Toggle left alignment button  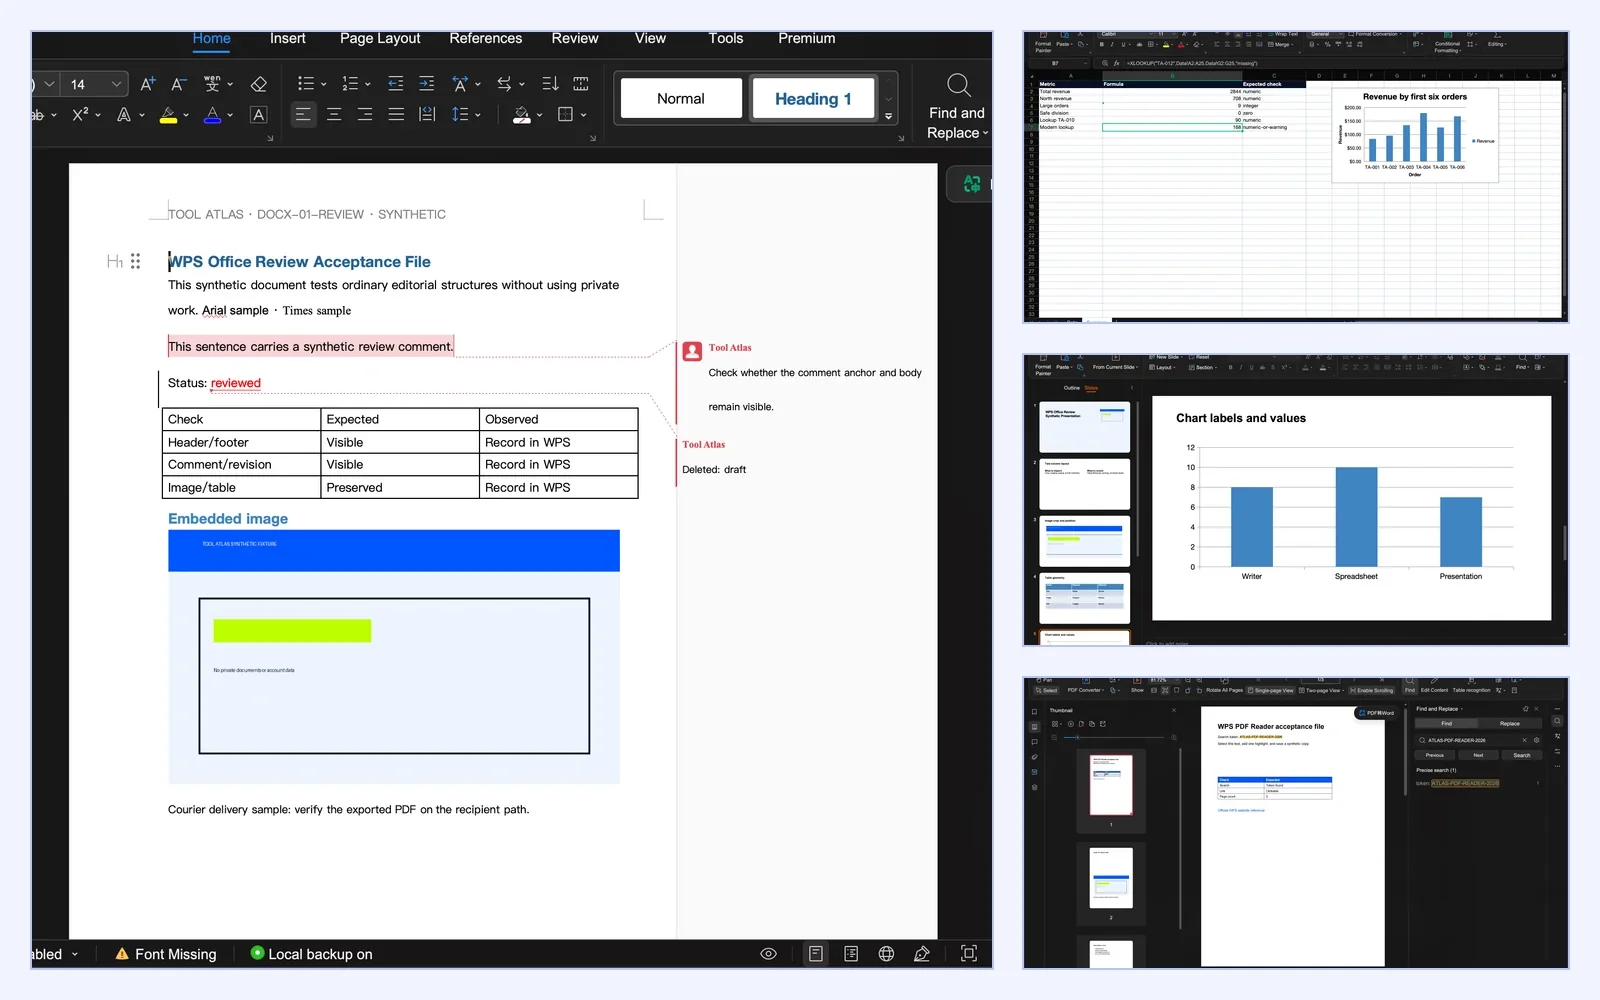point(303,115)
